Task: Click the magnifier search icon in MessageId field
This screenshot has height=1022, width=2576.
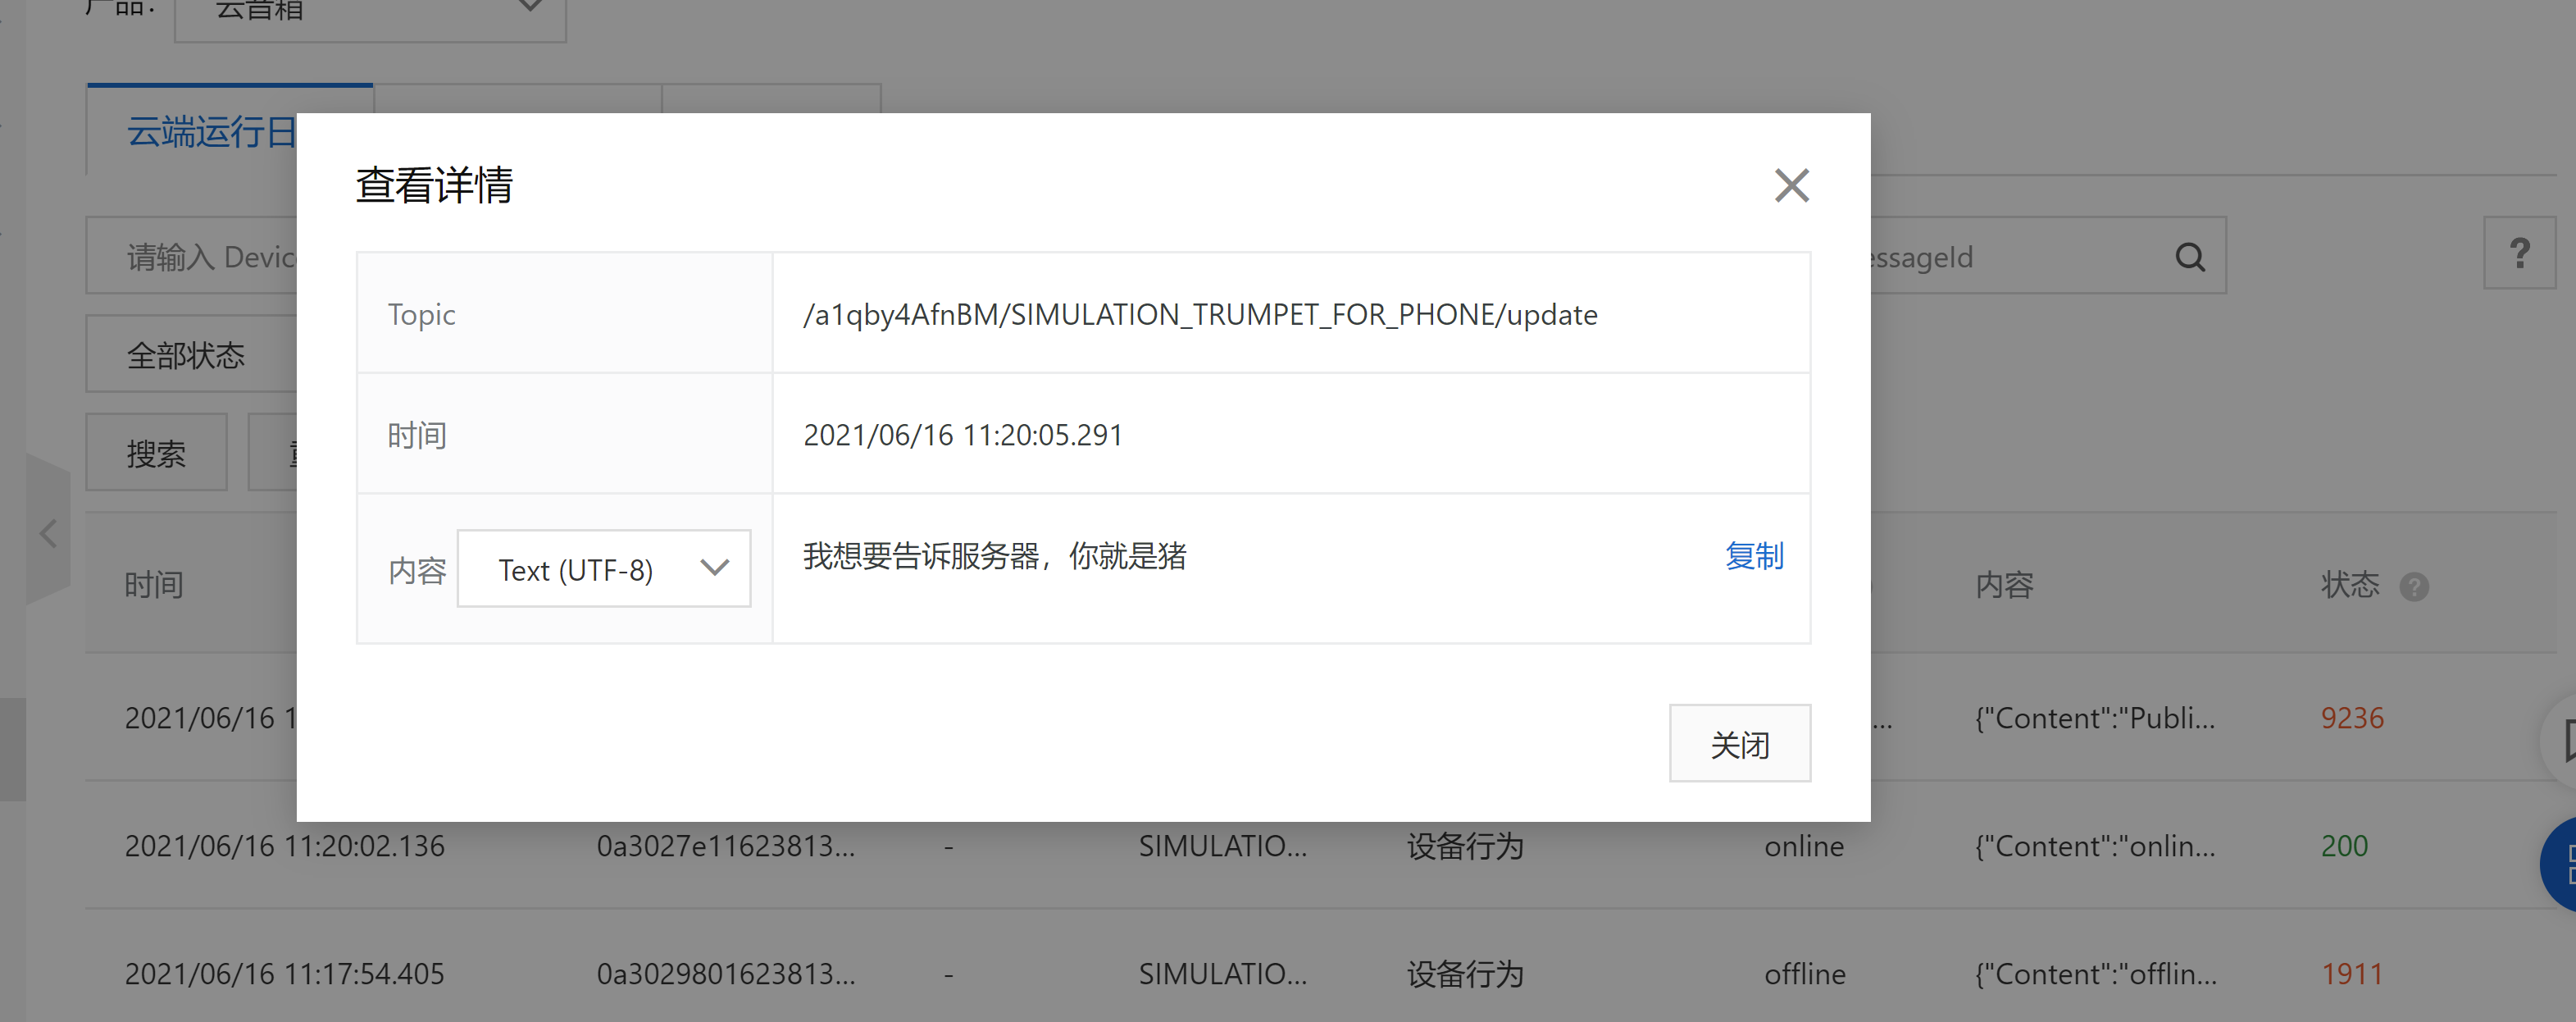Action: point(2189,257)
